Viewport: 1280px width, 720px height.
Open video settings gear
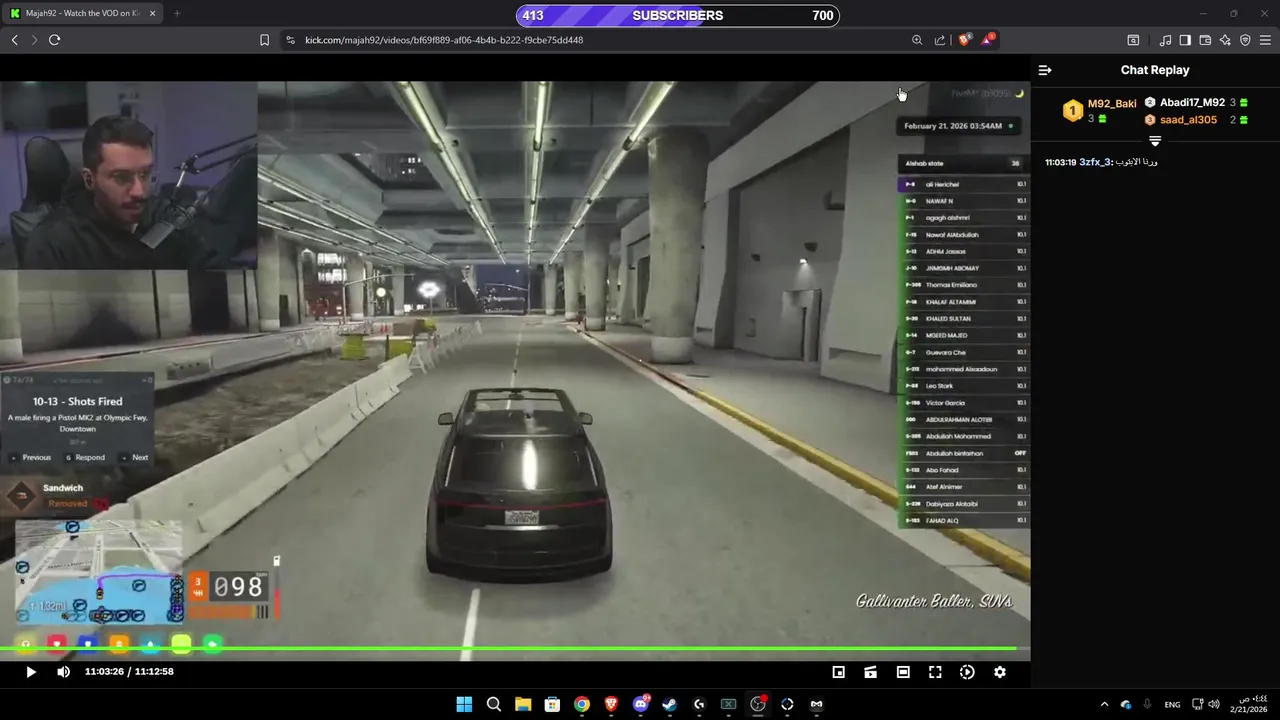point(999,672)
